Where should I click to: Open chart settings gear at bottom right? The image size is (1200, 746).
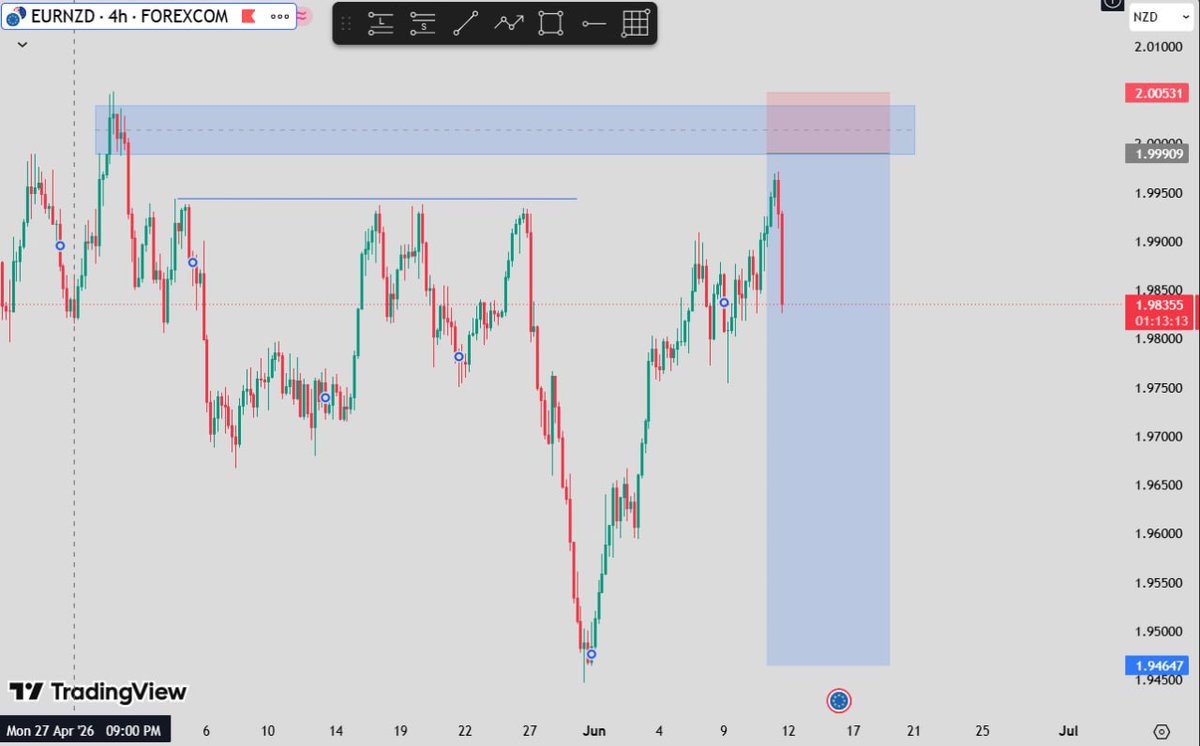coord(1161,731)
